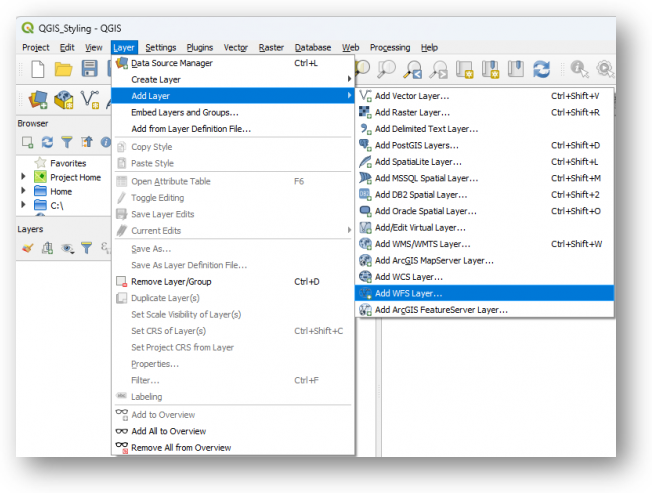The height and width of the screenshot is (493, 652).
Task: Click the Zoom Last toolbar icon
Action: pyautogui.click(x=412, y=69)
